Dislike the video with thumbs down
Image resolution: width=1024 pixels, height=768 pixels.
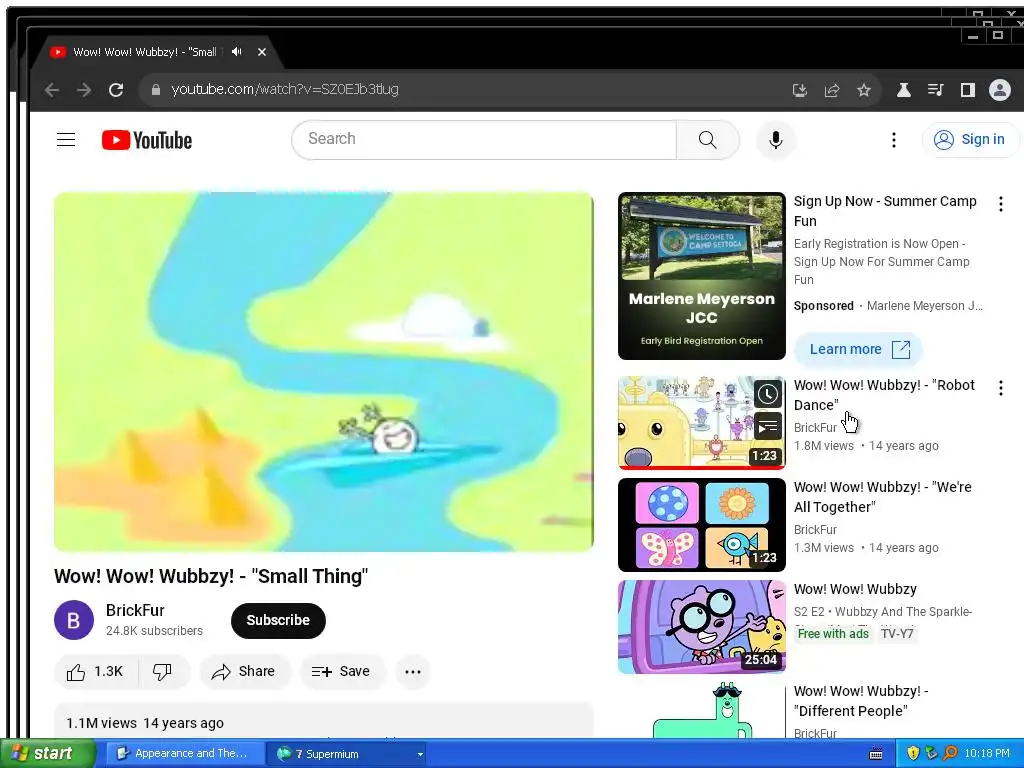[163, 671]
